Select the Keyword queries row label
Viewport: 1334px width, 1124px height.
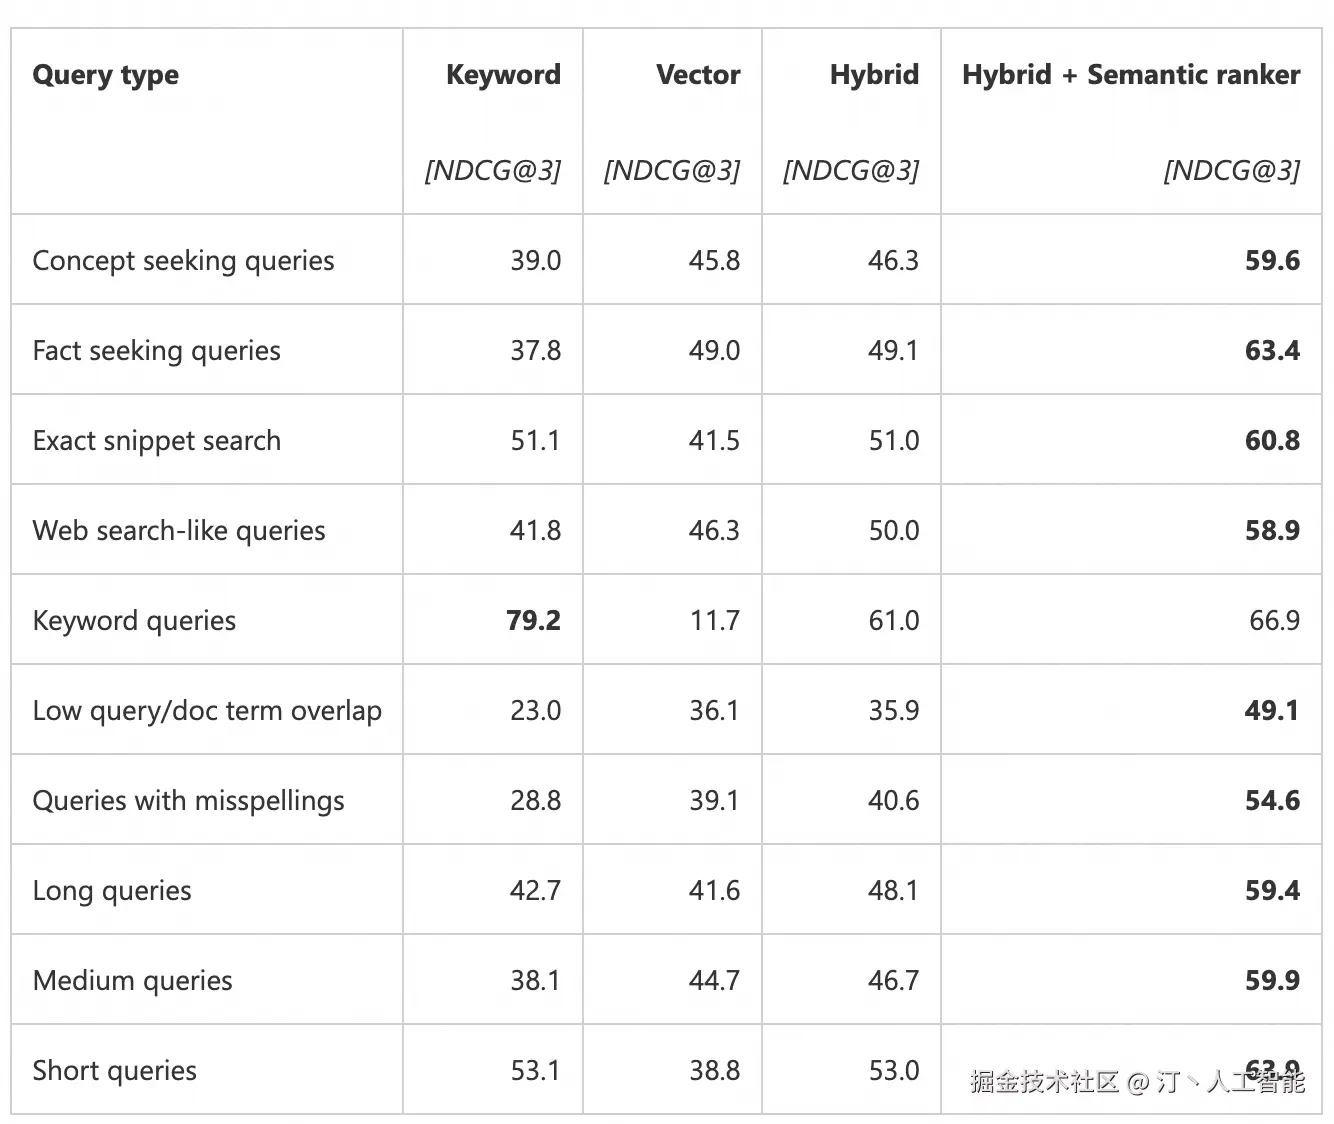click(x=134, y=621)
